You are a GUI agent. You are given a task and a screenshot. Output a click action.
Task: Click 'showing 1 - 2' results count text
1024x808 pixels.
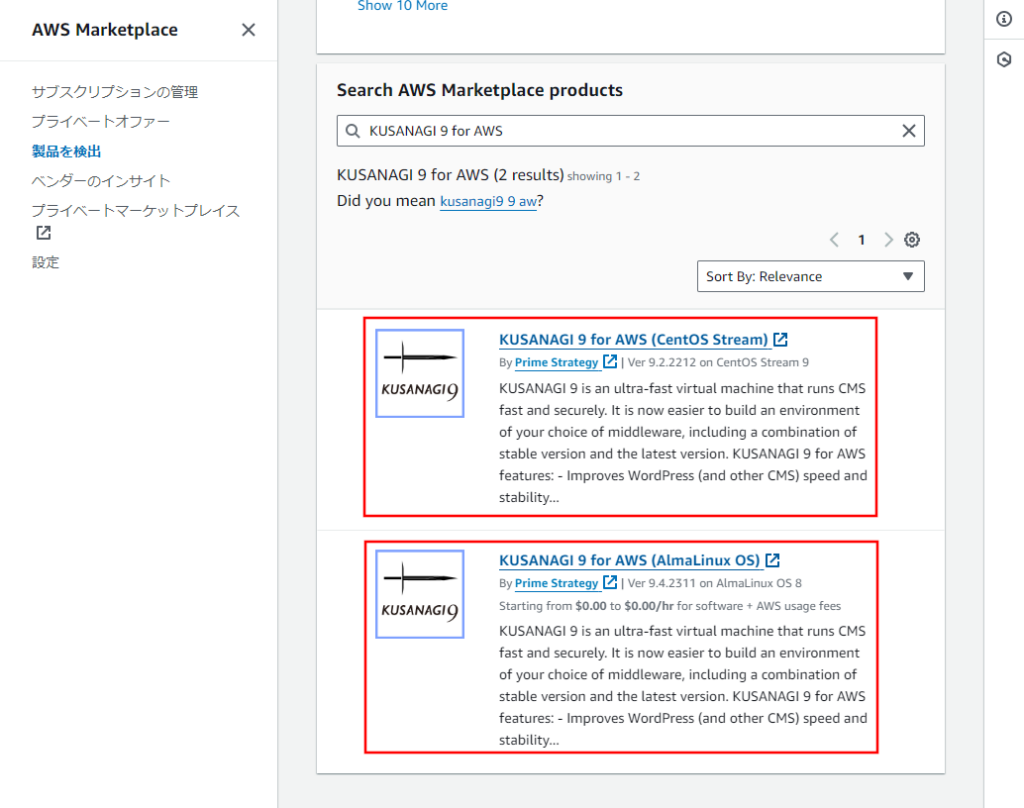click(x=603, y=176)
